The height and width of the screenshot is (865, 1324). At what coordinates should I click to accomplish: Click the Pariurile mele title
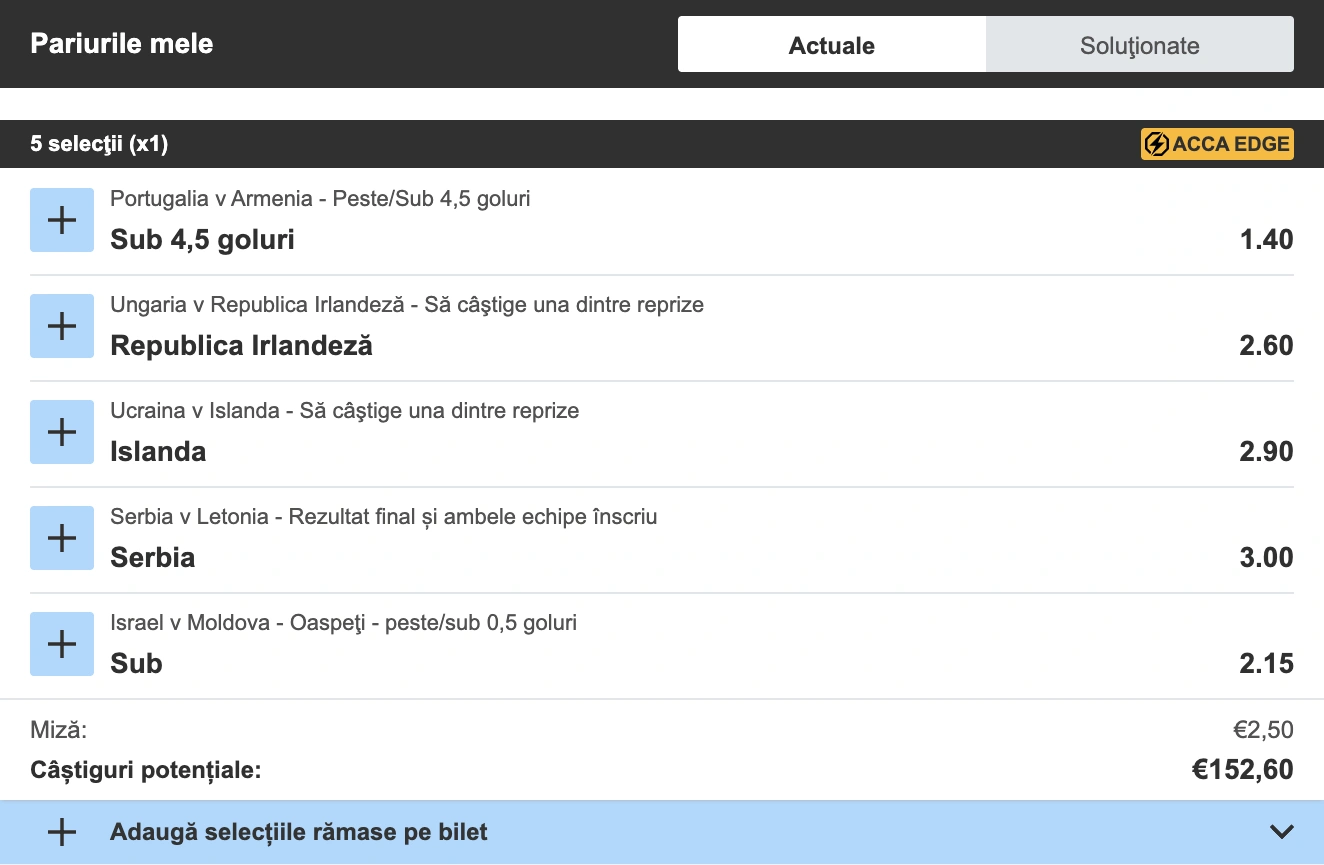(120, 43)
